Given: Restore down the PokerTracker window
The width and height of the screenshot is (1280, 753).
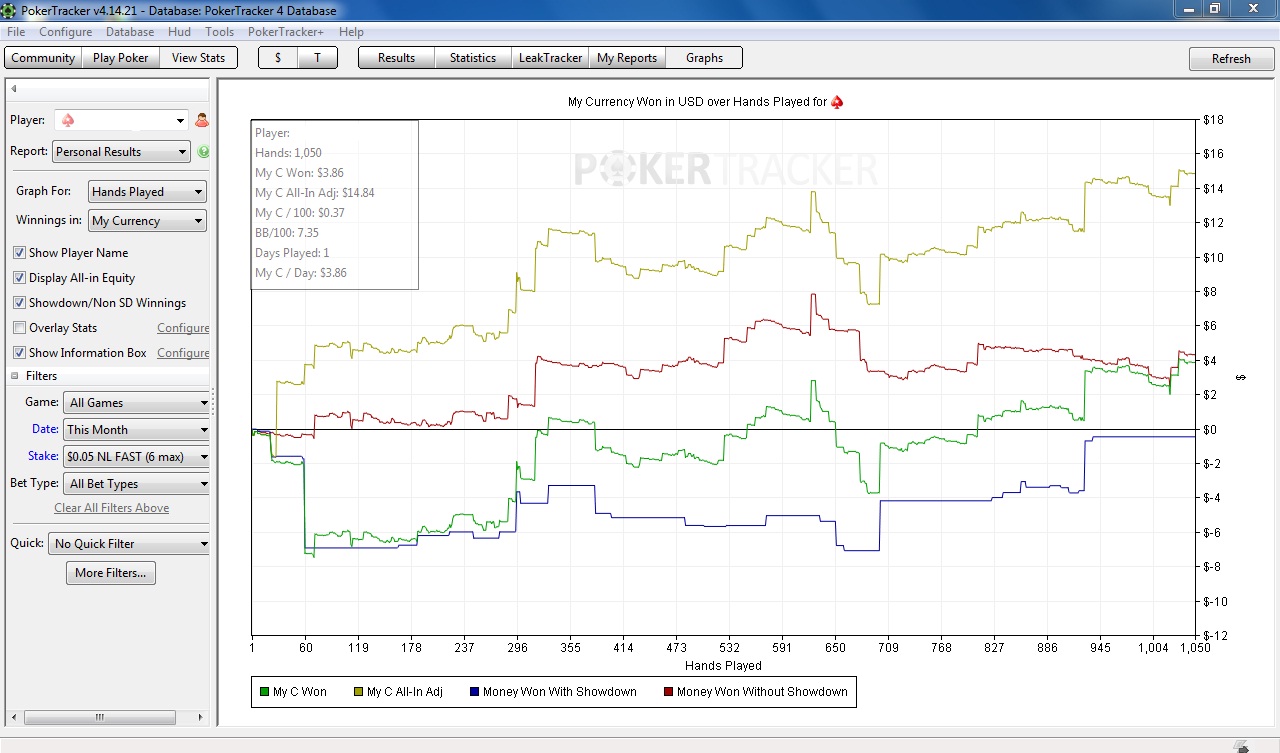Looking at the screenshot, I should tap(1215, 9).
